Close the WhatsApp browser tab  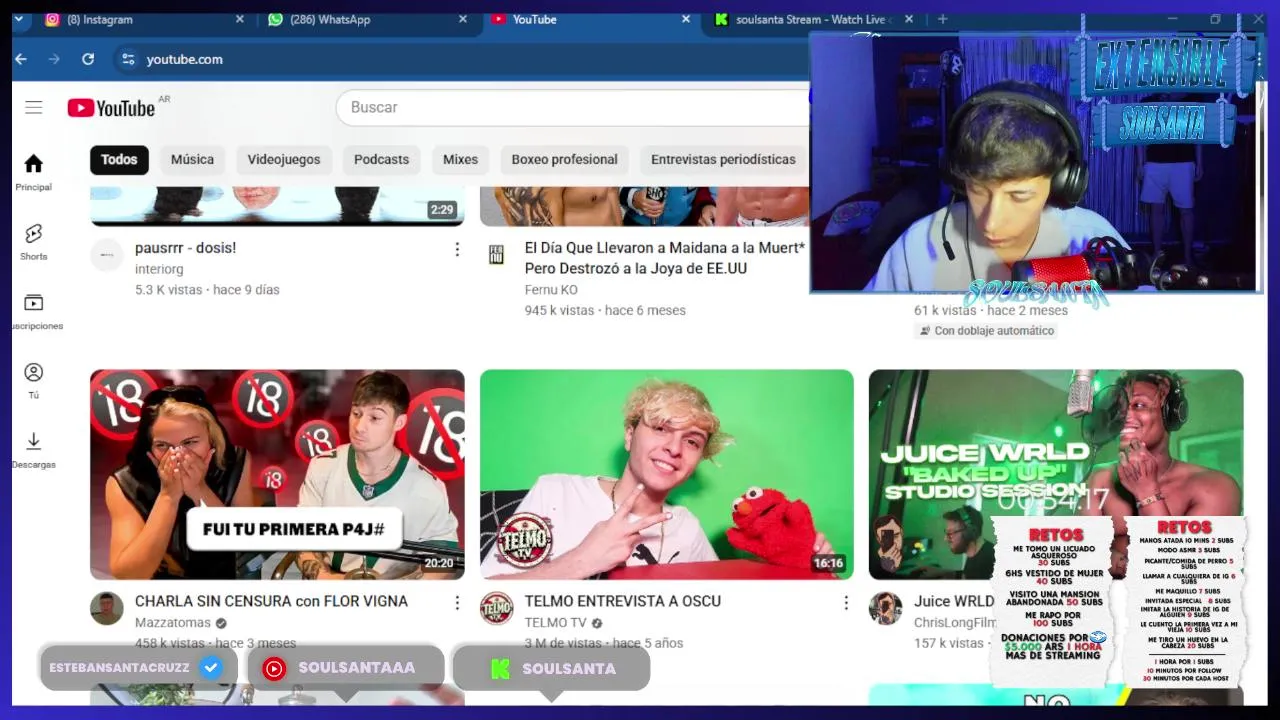[x=462, y=19]
